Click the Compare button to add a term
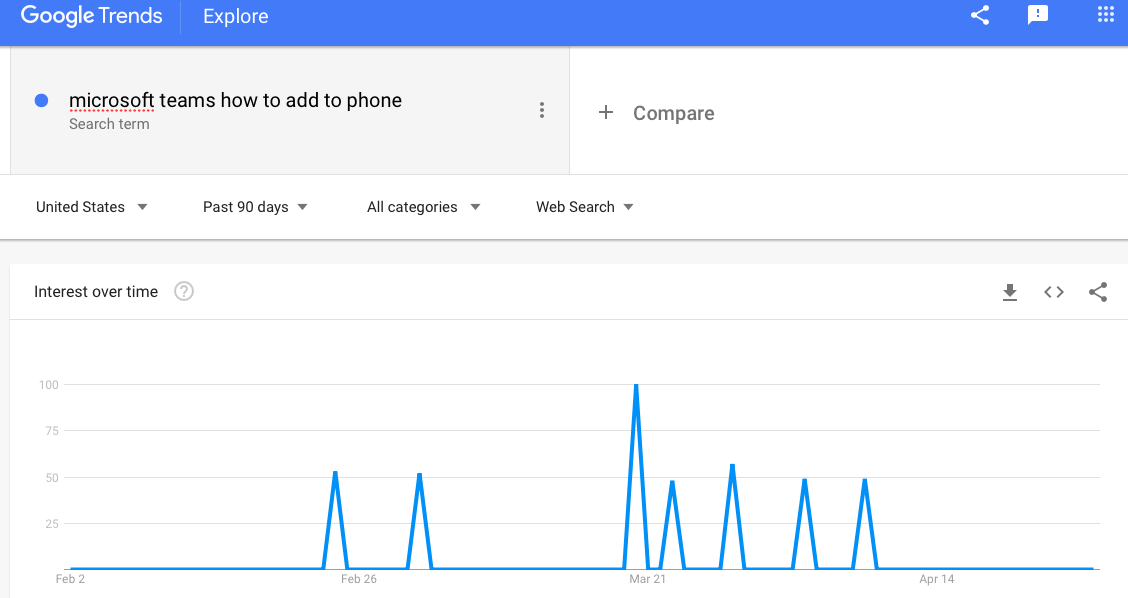 coord(673,113)
